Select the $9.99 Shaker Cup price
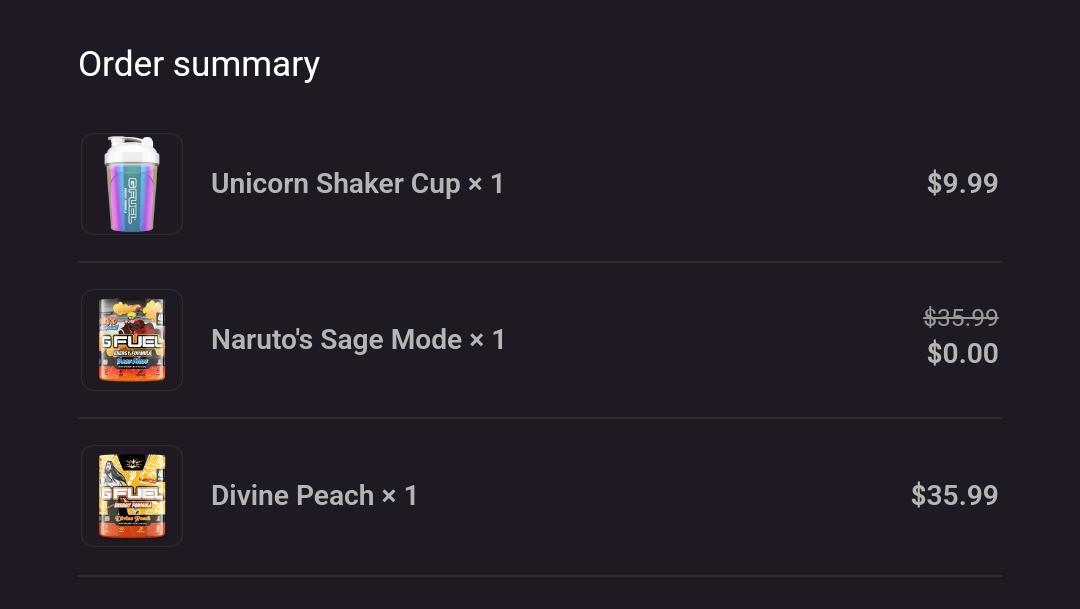 coord(962,183)
